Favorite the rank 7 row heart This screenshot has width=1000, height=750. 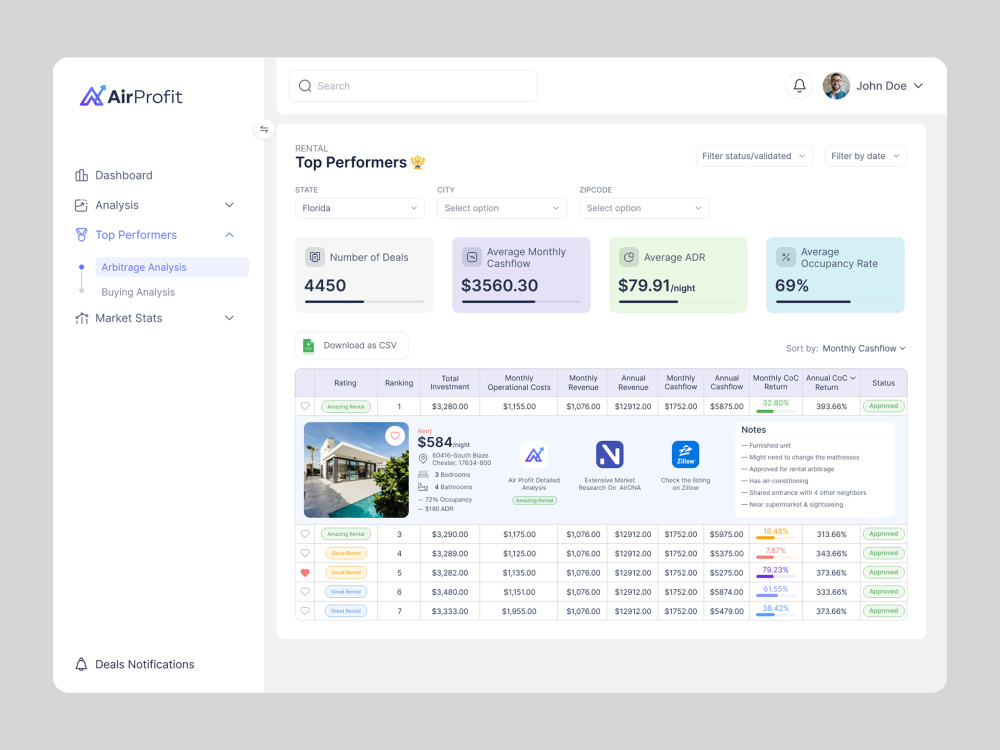pyautogui.click(x=305, y=611)
